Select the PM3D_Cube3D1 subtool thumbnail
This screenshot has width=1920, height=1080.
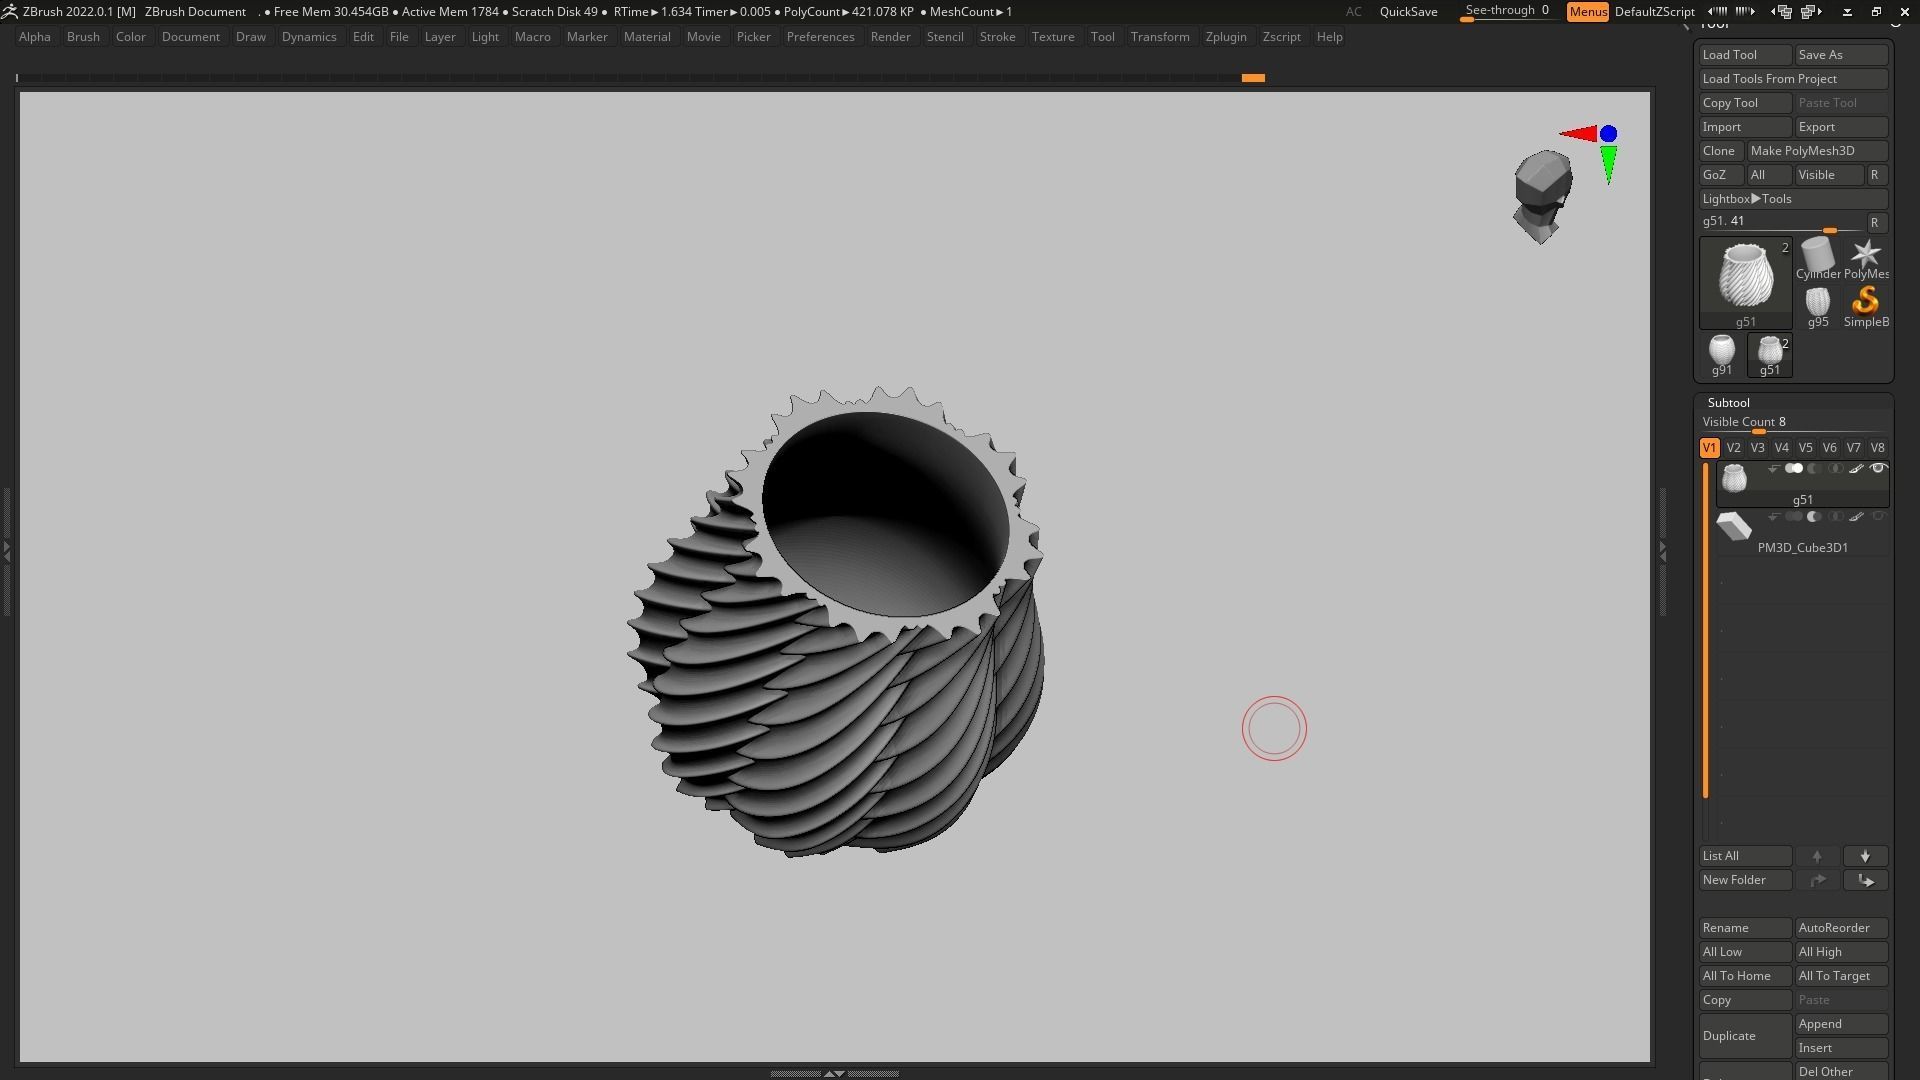(1734, 527)
